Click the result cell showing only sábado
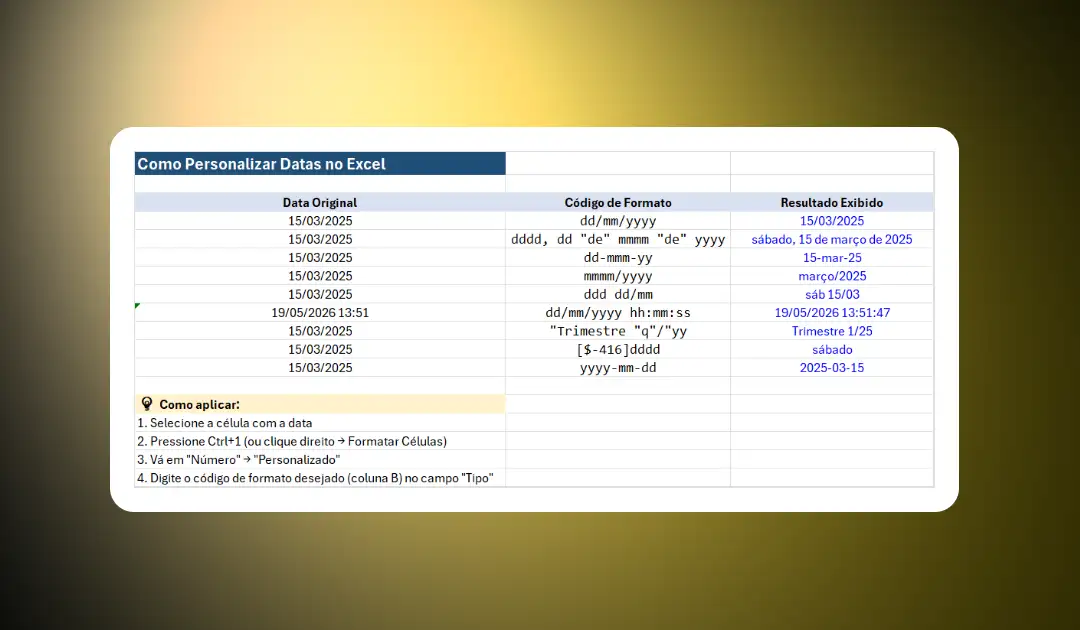The width and height of the screenshot is (1080, 630). pyautogui.click(x=832, y=349)
